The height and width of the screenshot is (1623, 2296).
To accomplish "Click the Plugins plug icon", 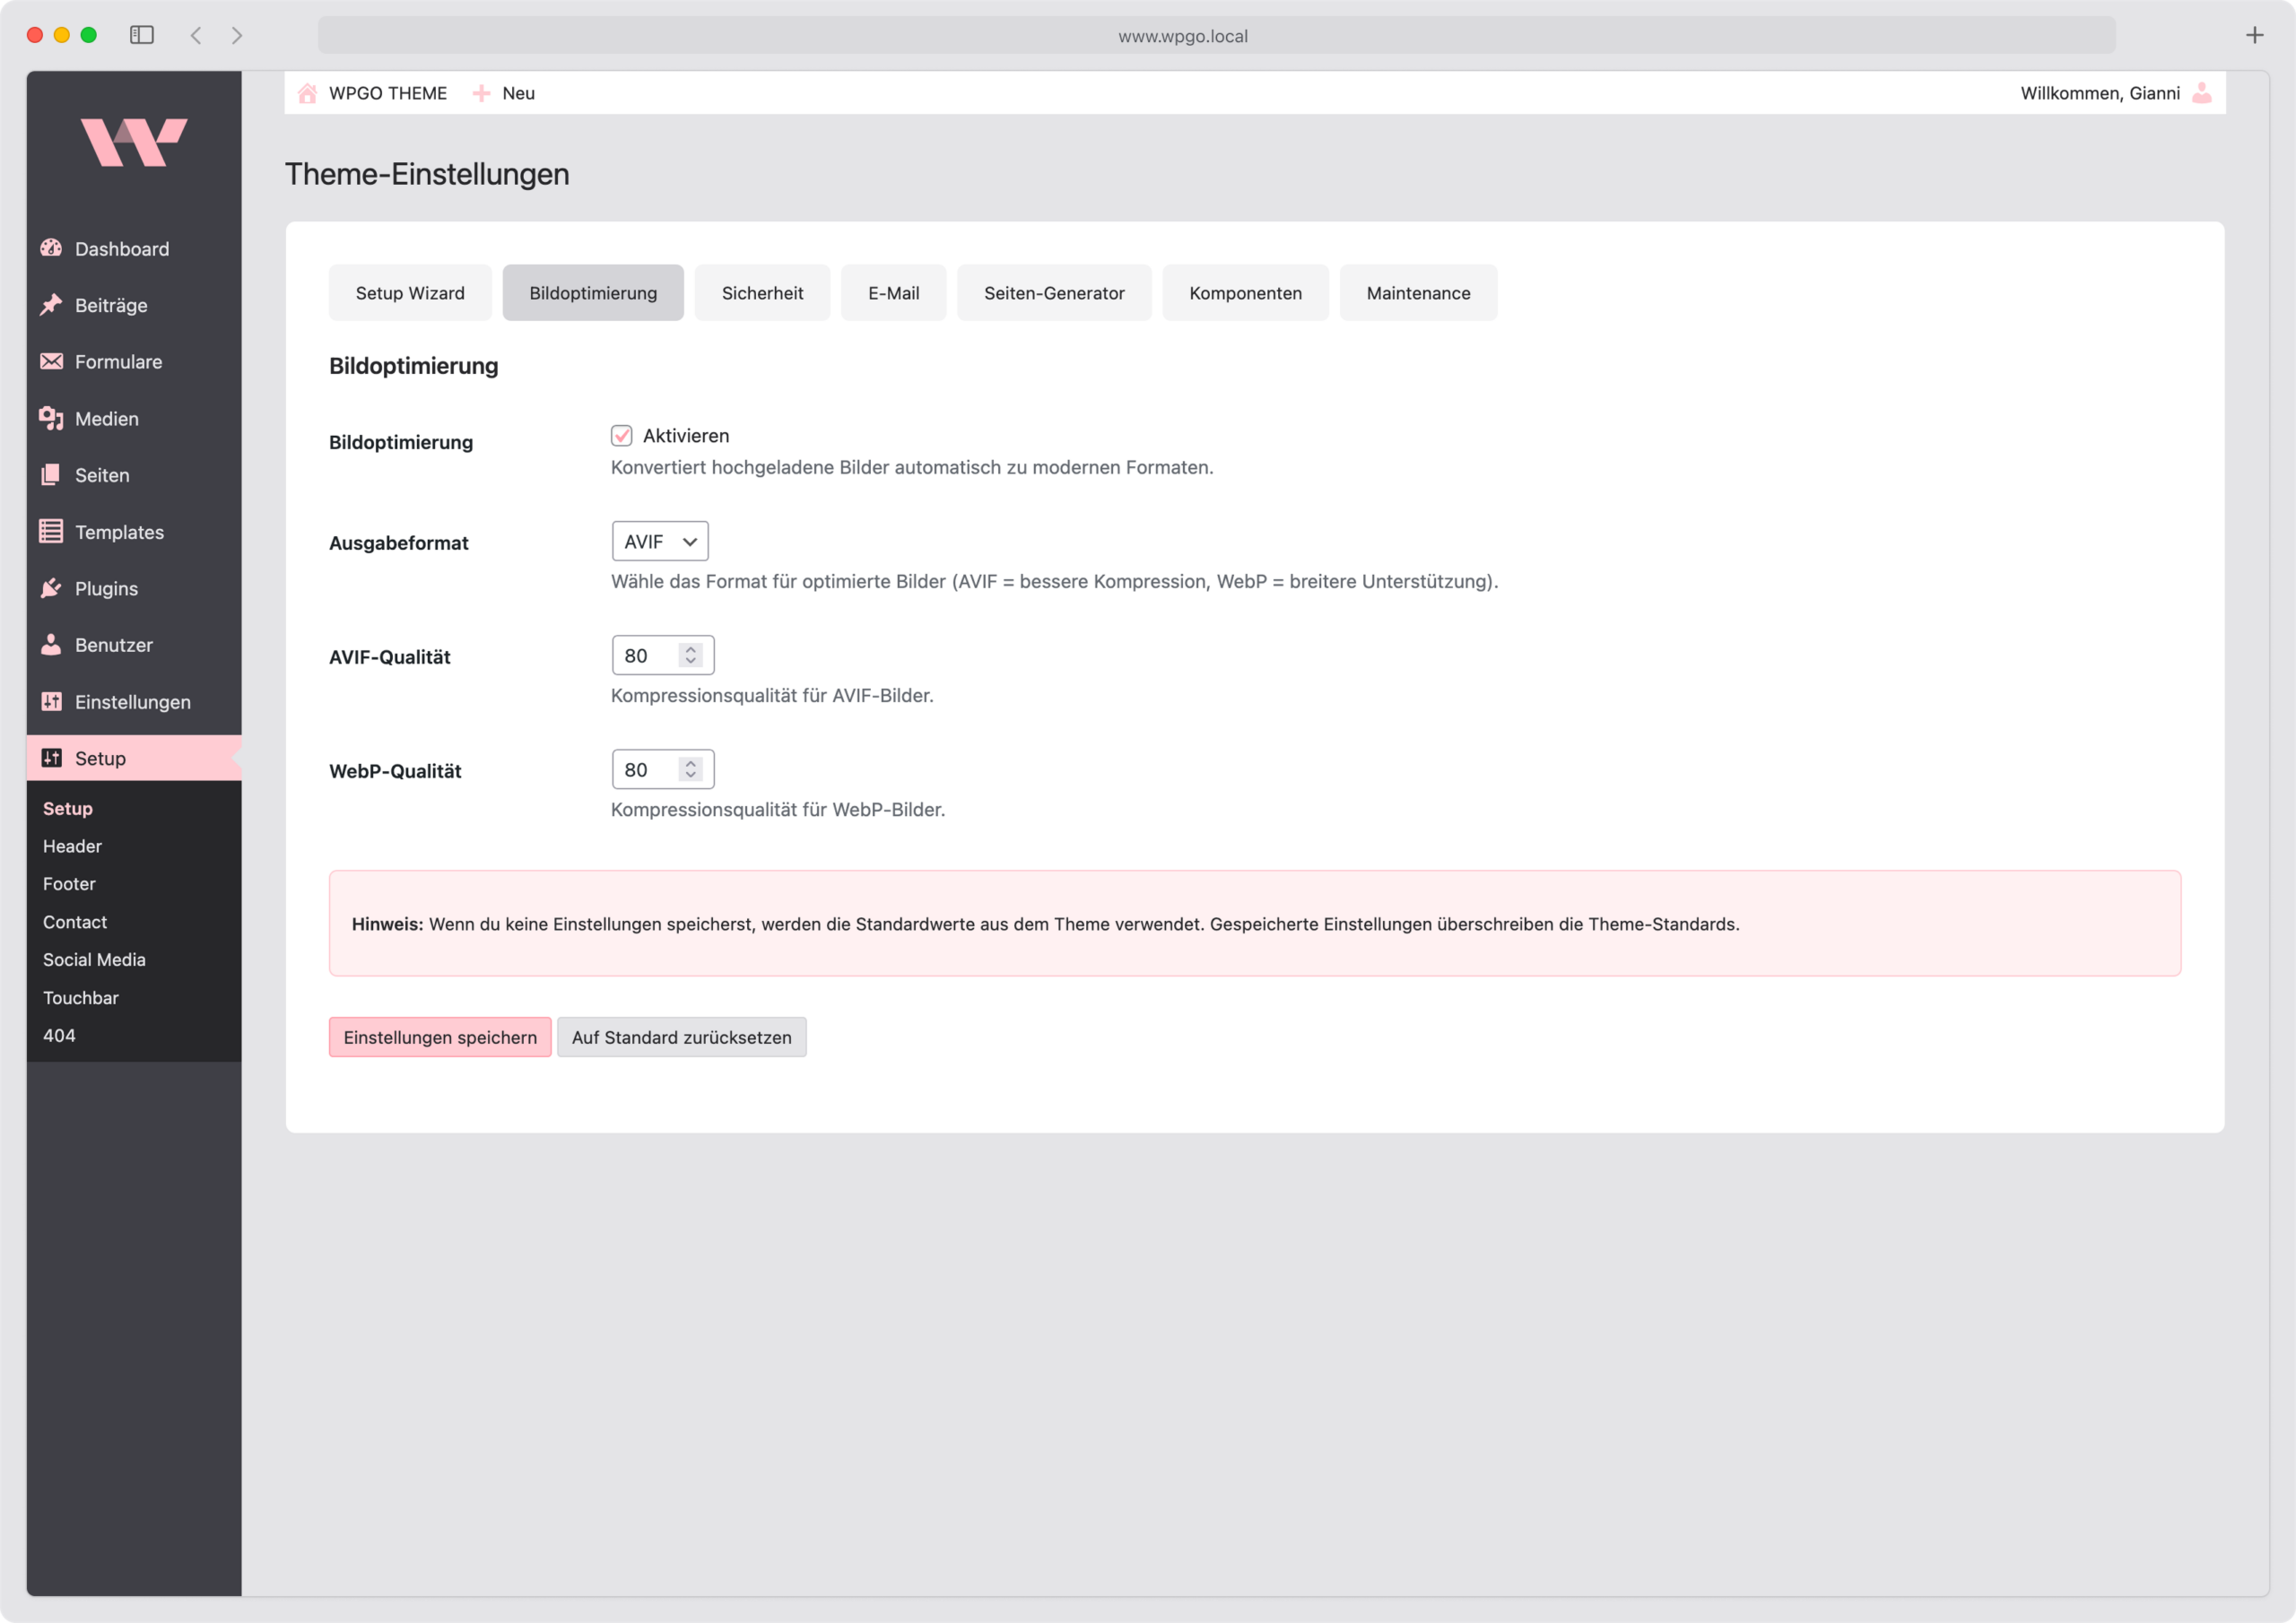I will [51, 588].
